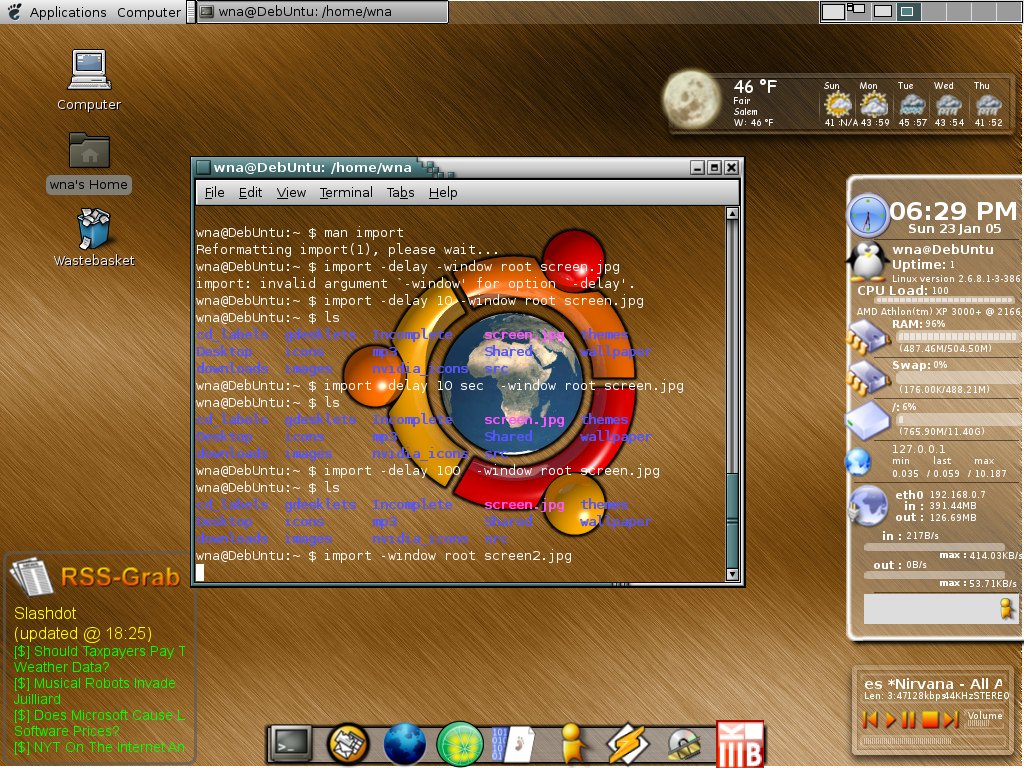Click the Swap memory chip icon
This screenshot has width=1024, height=768.
tap(869, 376)
